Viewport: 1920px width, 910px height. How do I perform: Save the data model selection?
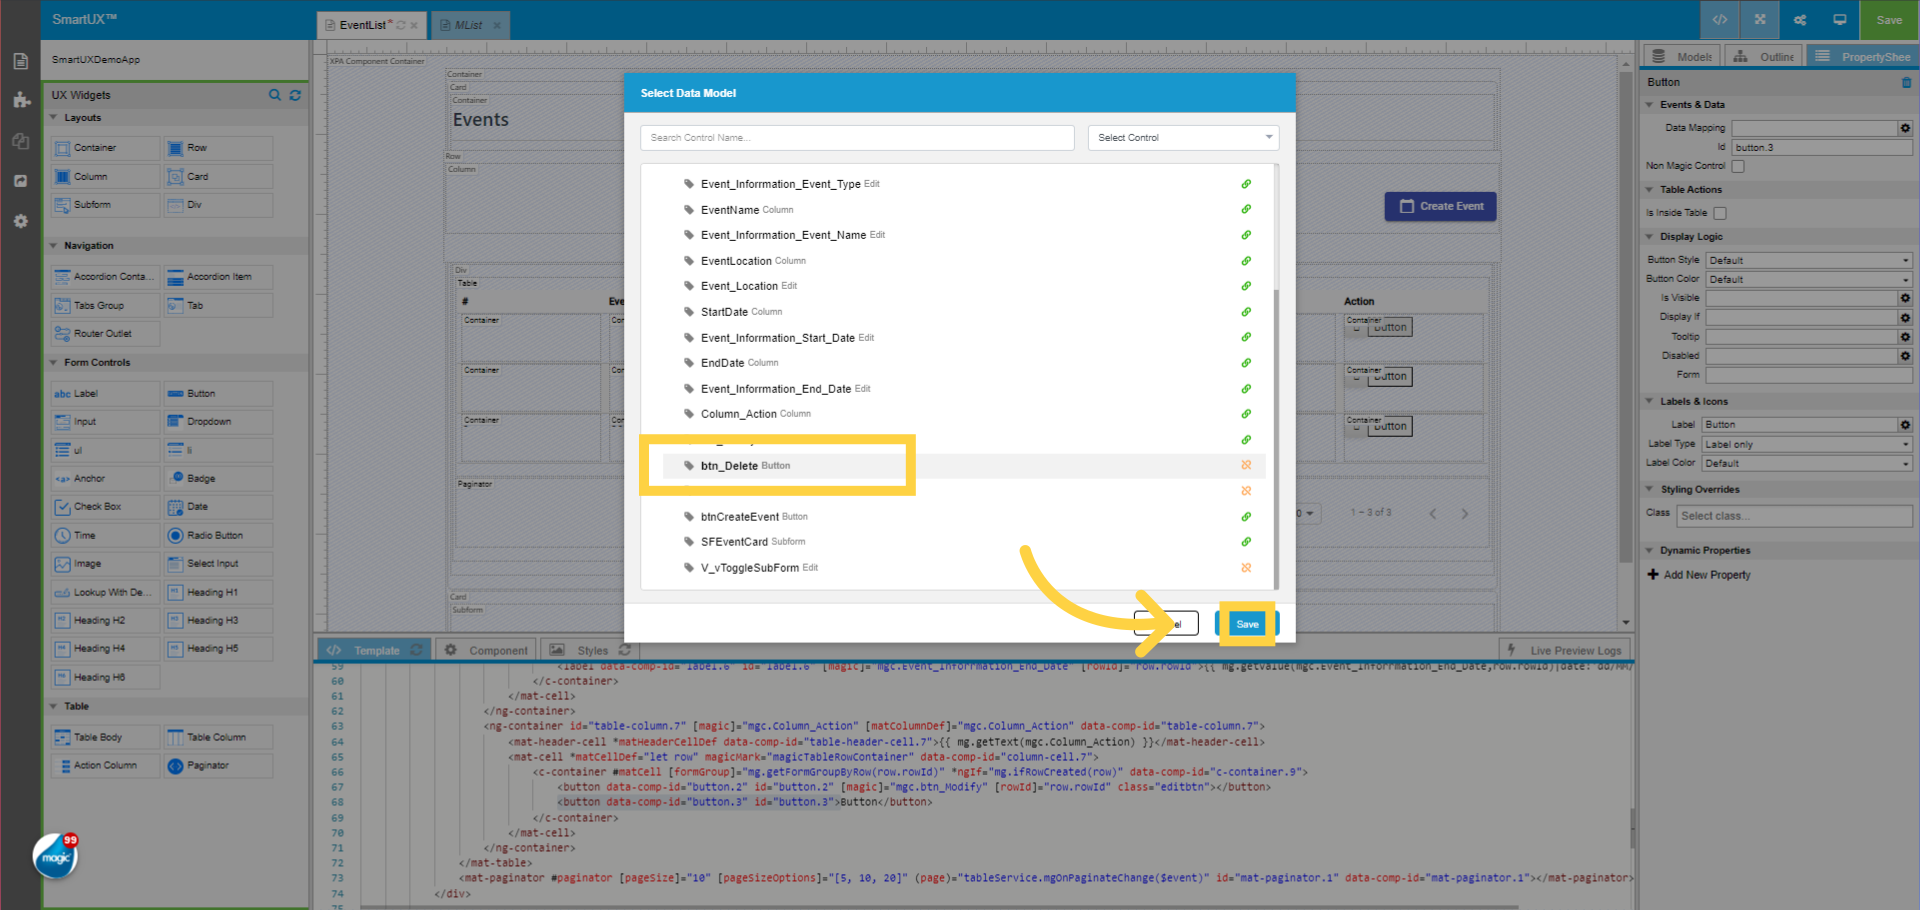(x=1246, y=623)
